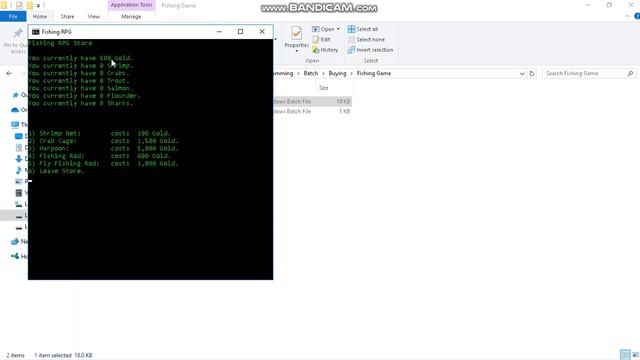Click the OneDrive cloud icon in sidebar

coord(15,110)
